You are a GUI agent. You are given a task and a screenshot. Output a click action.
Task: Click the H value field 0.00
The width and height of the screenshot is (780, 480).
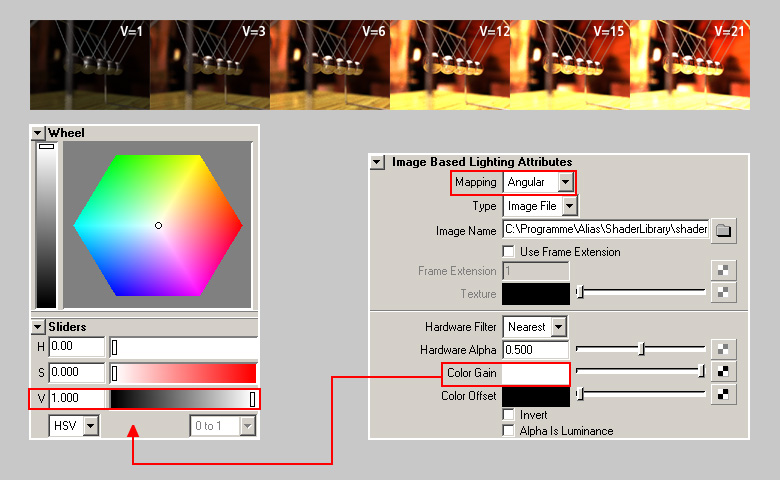point(77,347)
